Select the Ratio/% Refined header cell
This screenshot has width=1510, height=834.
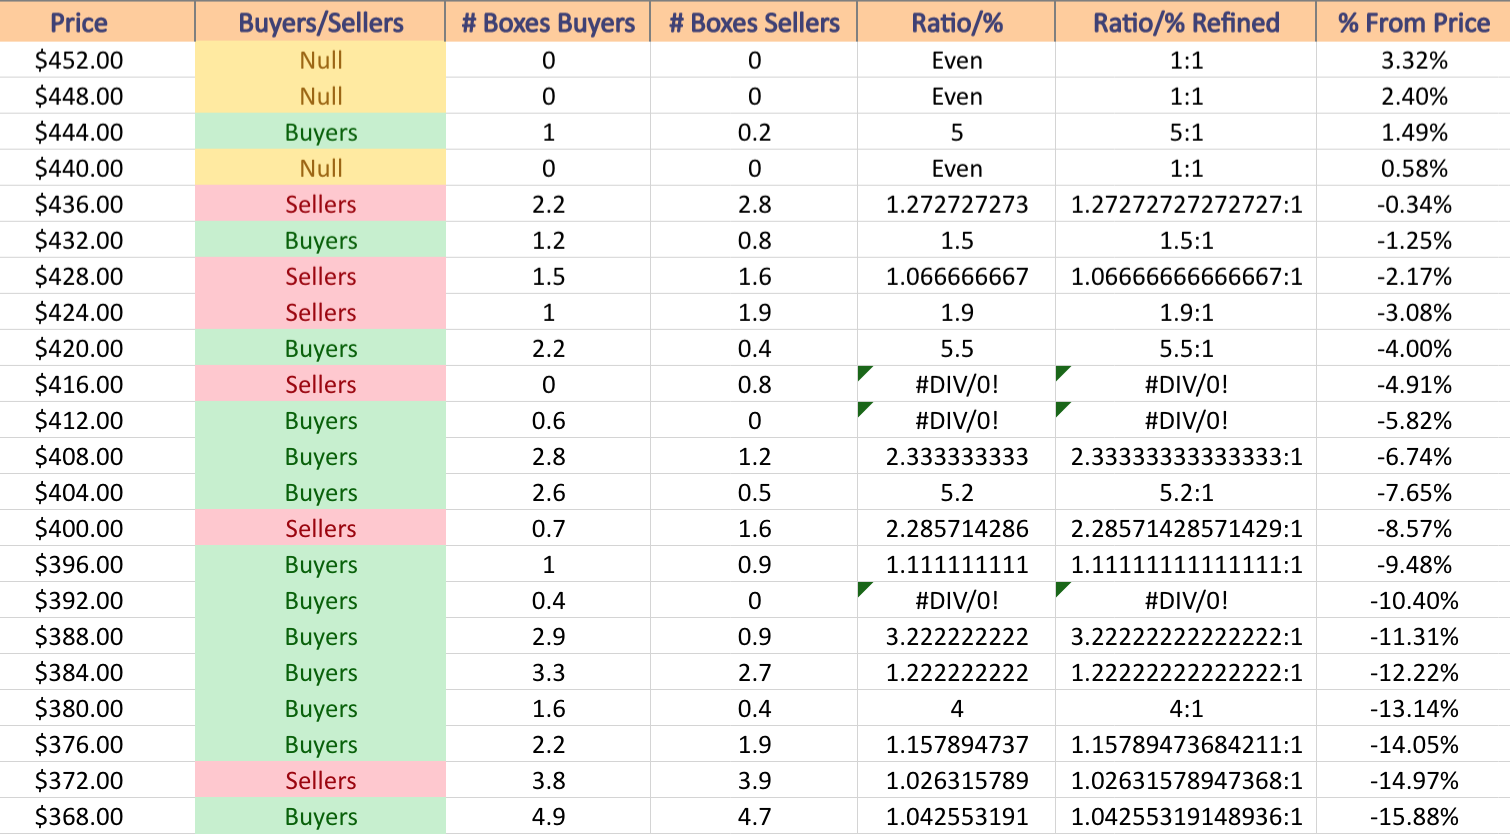click(1186, 21)
